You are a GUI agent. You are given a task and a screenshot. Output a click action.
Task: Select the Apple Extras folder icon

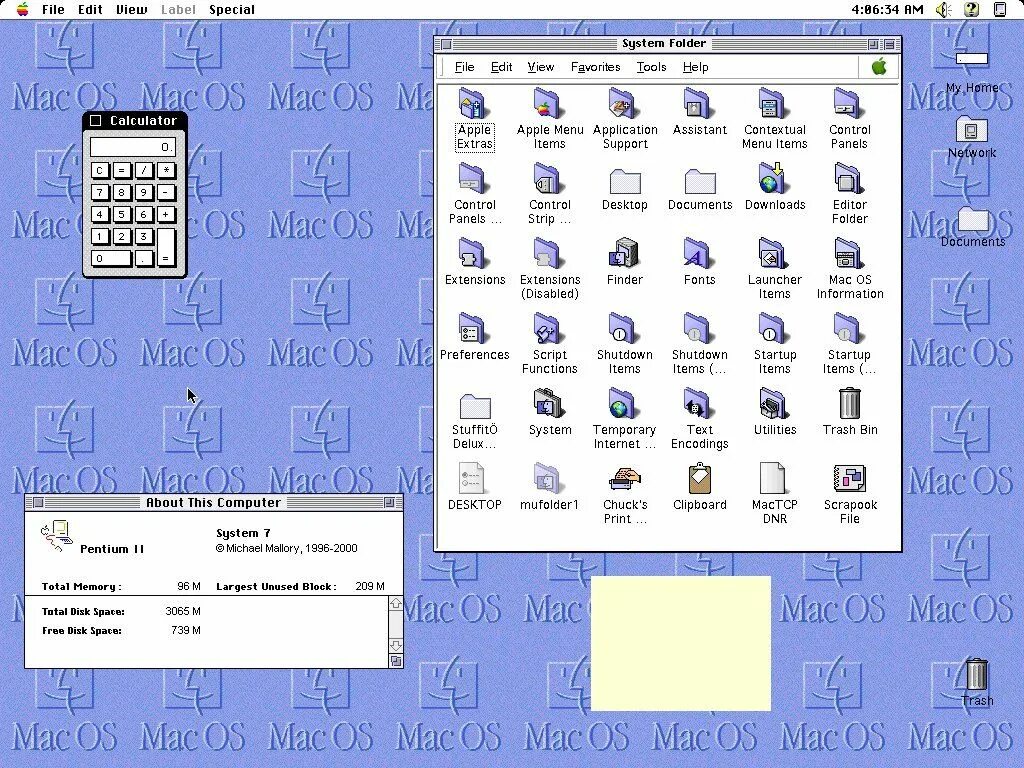(473, 104)
